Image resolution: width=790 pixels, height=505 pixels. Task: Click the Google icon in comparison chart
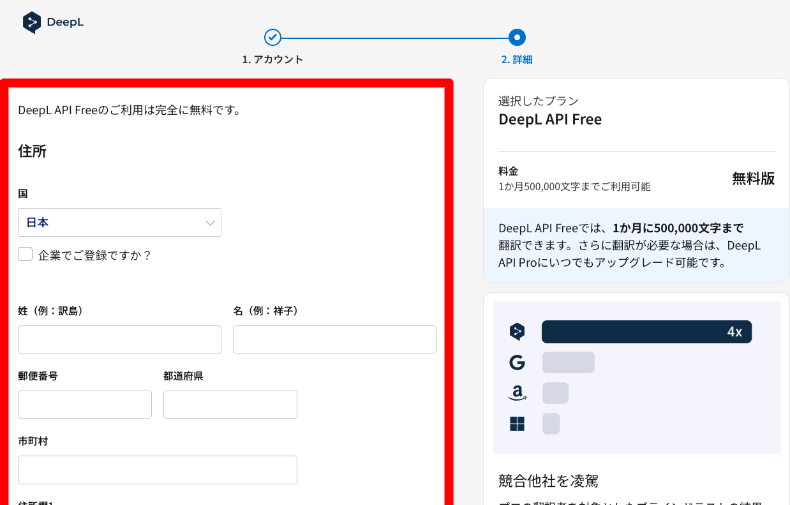coord(517,362)
